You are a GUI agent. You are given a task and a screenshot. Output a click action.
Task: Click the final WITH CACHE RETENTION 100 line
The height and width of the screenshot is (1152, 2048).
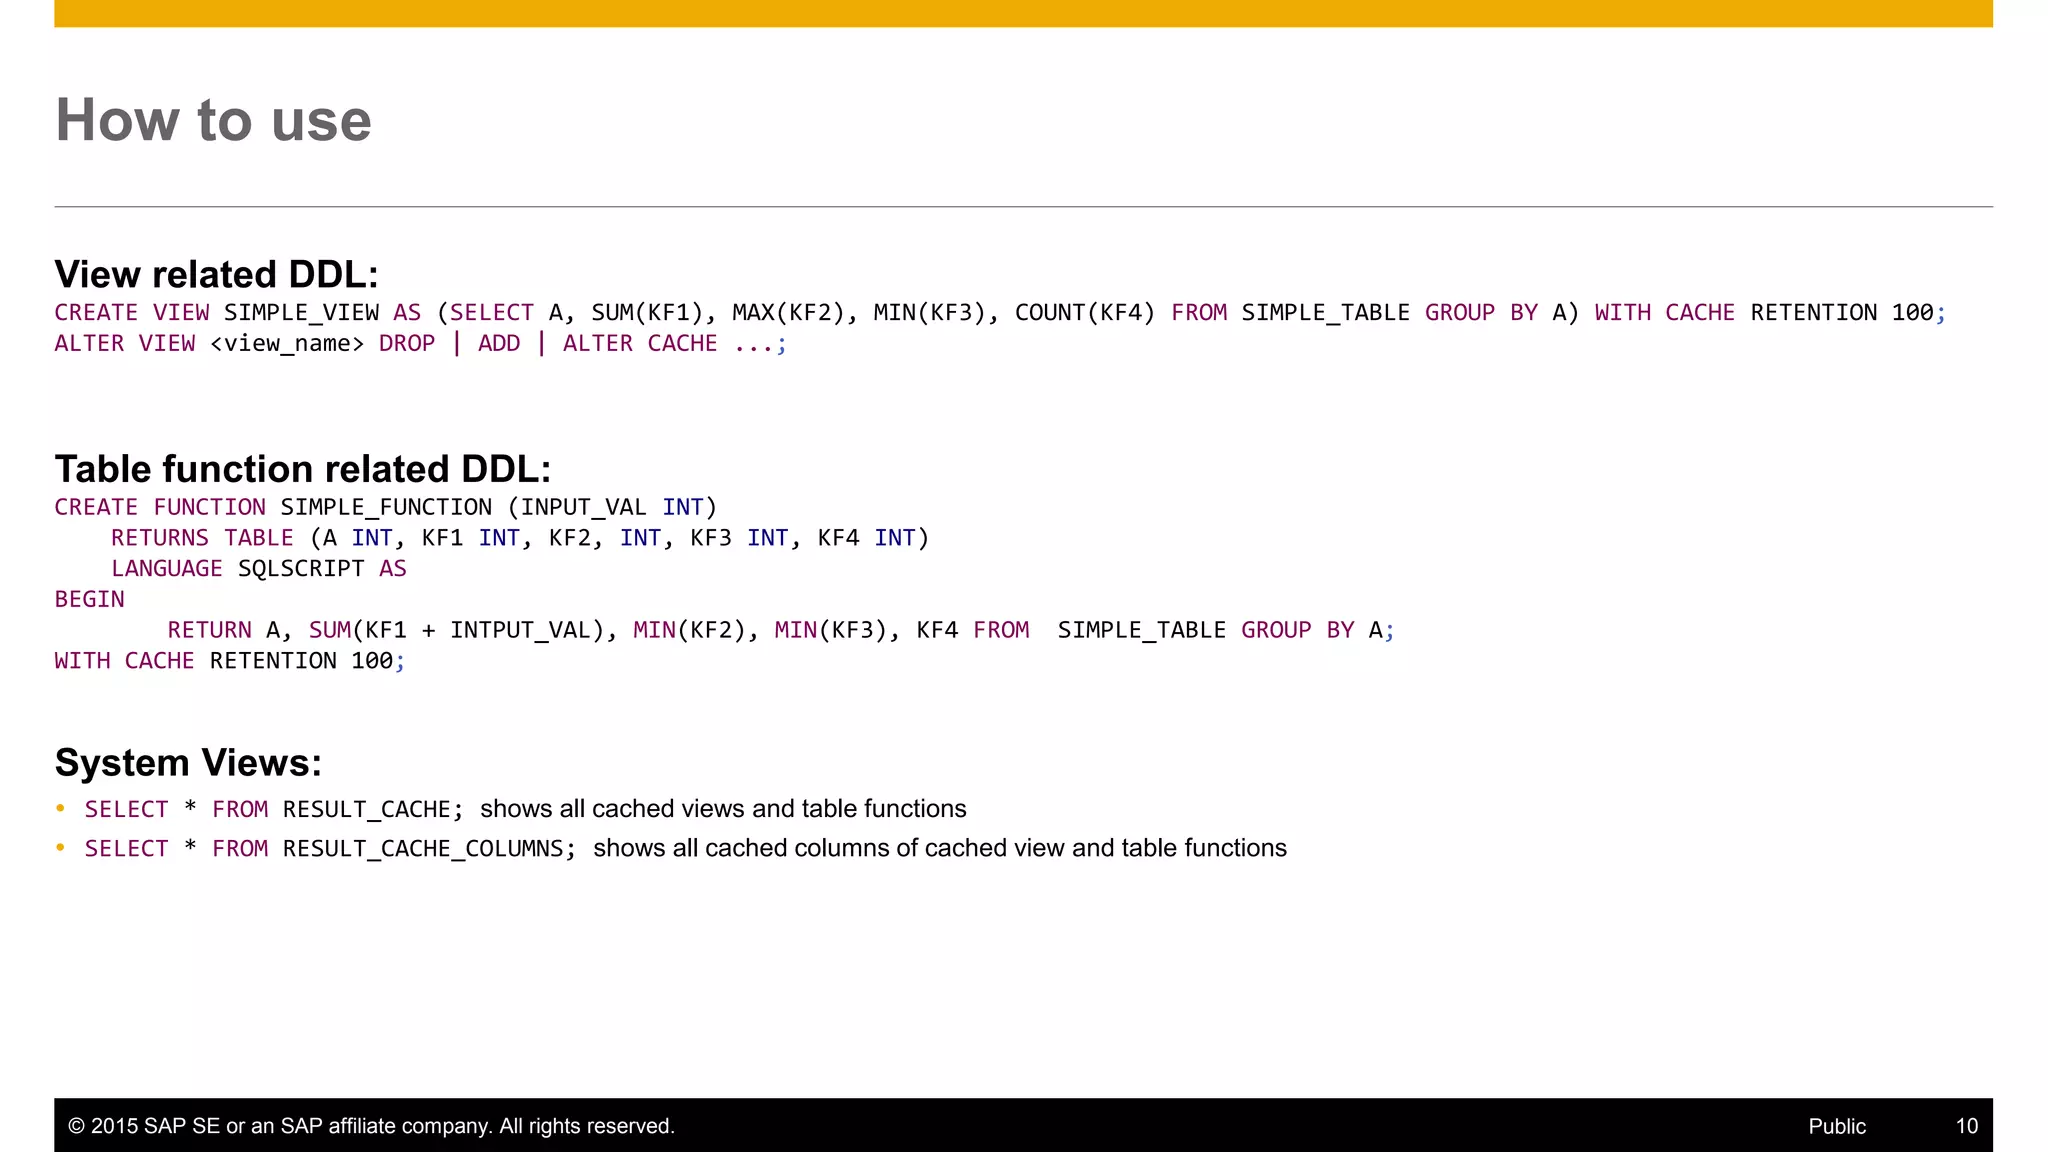(230, 661)
